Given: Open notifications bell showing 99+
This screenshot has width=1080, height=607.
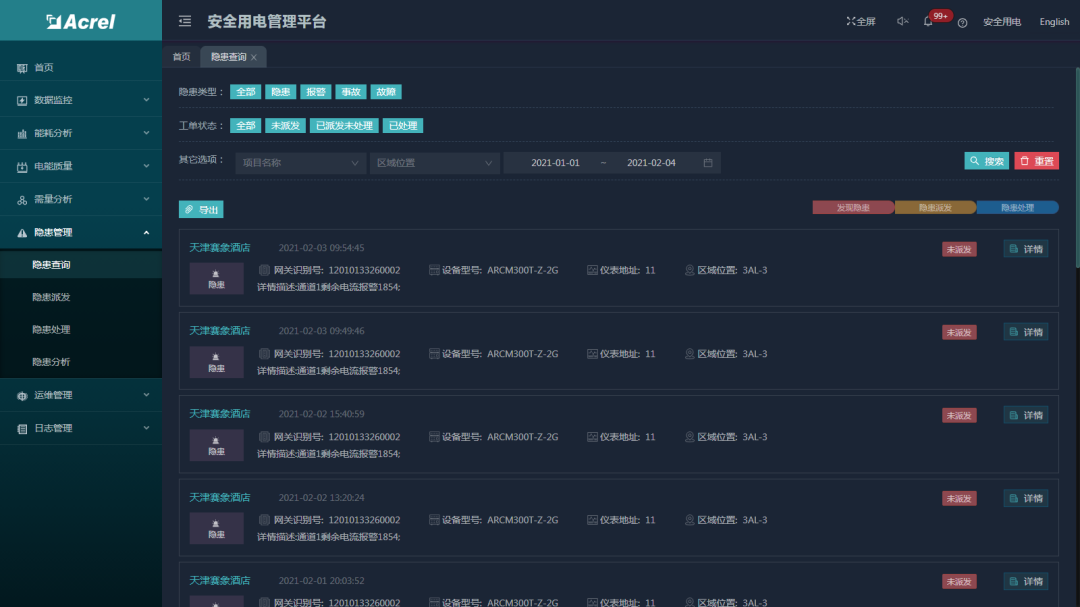Looking at the screenshot, I should click(x=929, y=21).
